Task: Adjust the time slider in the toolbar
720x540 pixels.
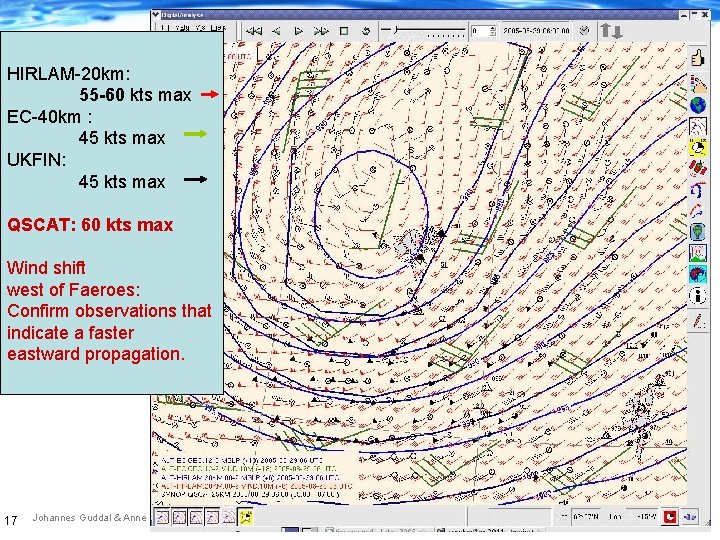Action: (x=423, y=31)
